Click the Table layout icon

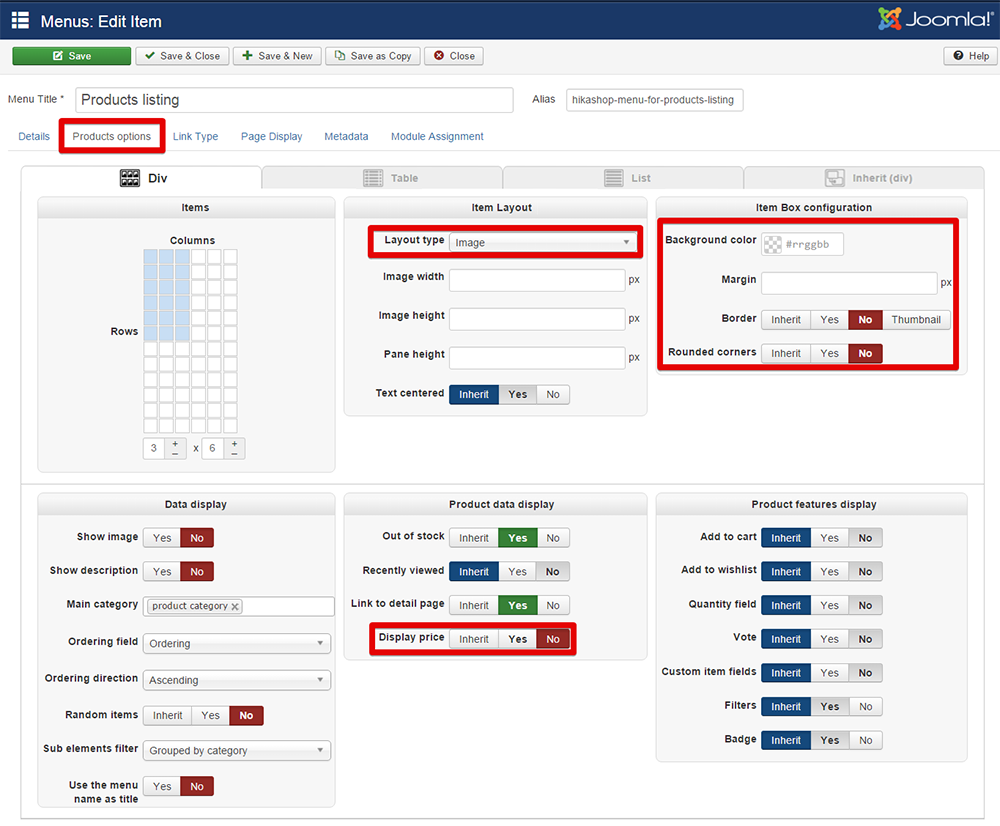point(373,178)
